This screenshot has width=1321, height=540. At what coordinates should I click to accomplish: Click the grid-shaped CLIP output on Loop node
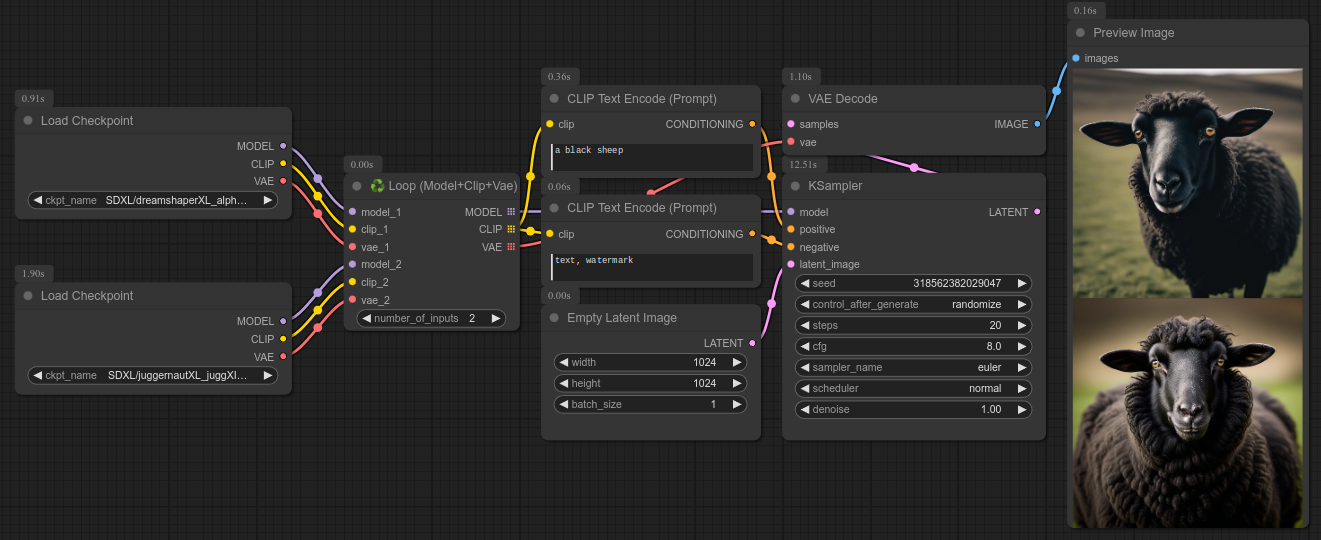click(511, 229)
